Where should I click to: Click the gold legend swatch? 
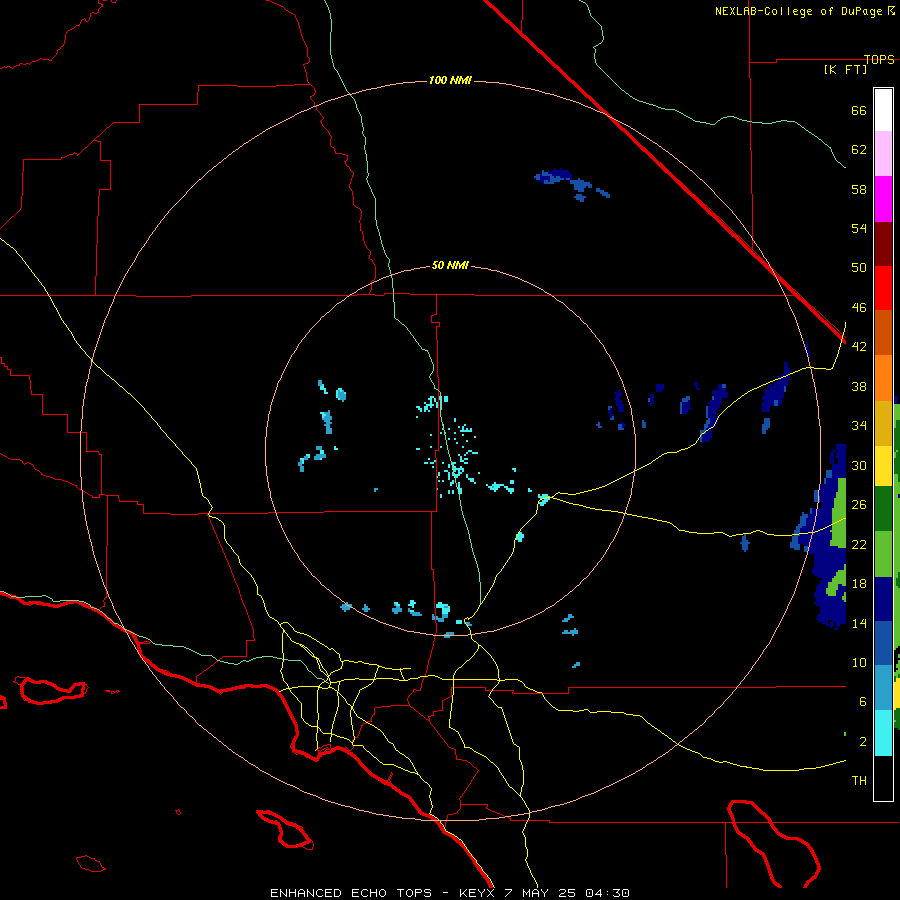883,423
